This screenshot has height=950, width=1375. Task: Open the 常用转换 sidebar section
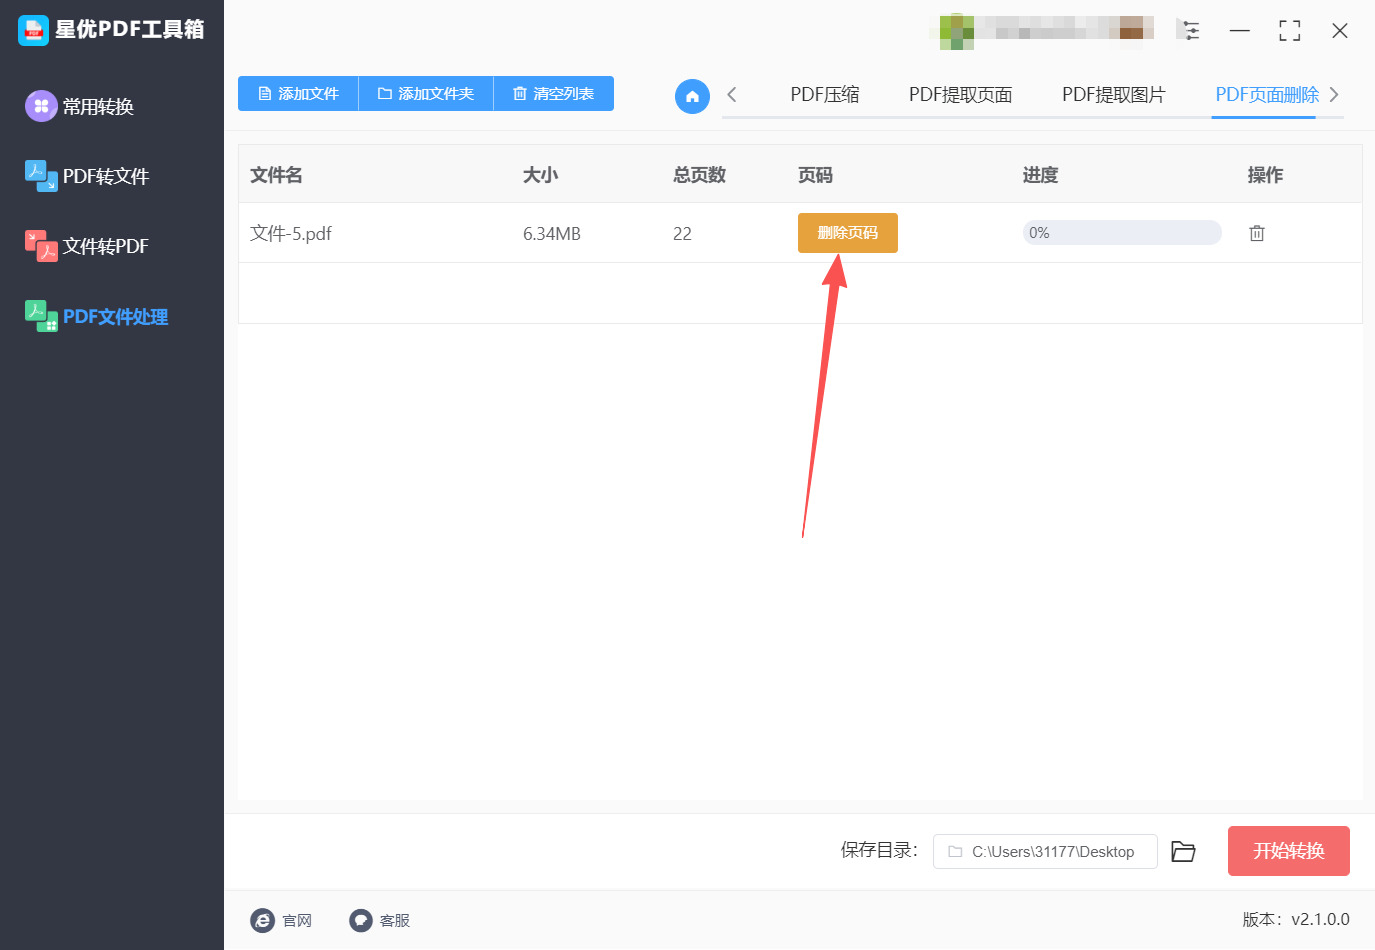(80, 106)
